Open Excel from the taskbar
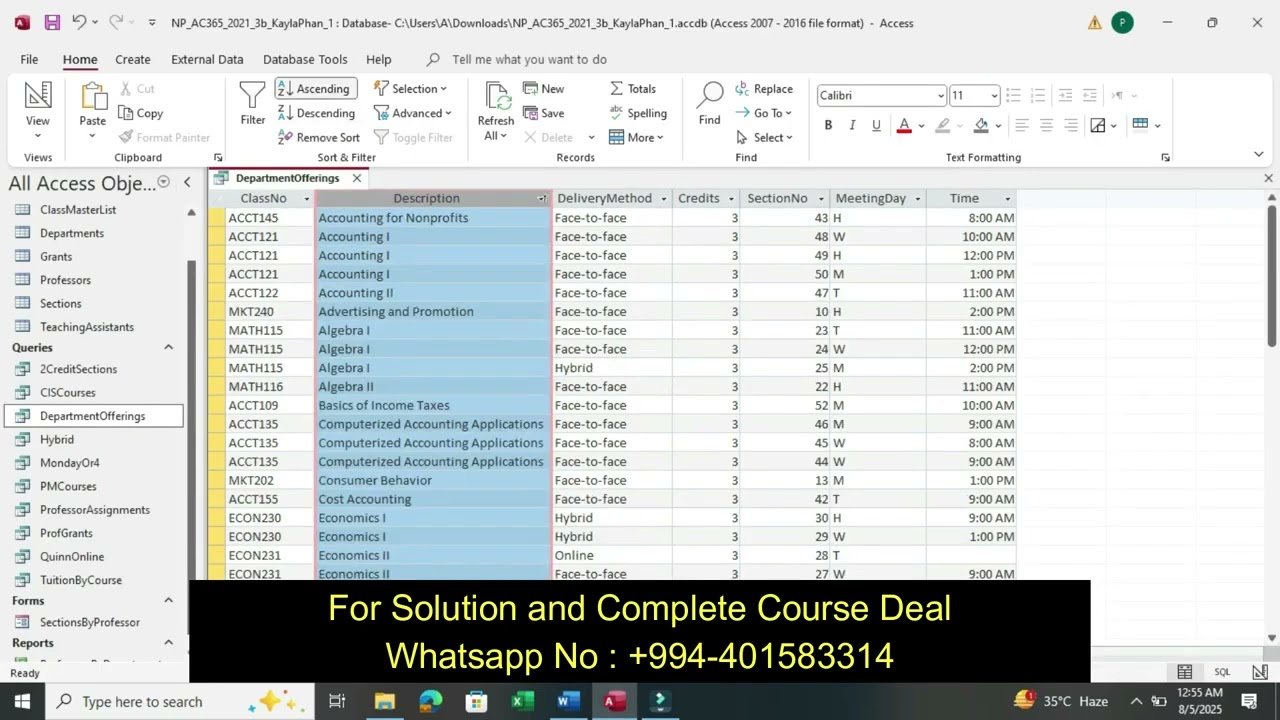Viewport: 1280px width, 720px height. pyautogui.click(x=523, y=701)
